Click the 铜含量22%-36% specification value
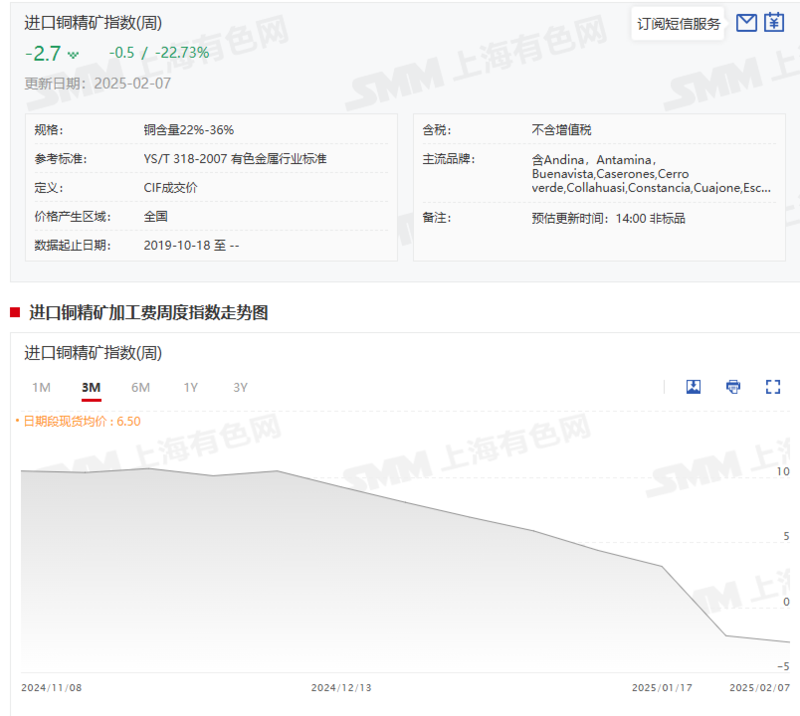 [x=189, y=130]
